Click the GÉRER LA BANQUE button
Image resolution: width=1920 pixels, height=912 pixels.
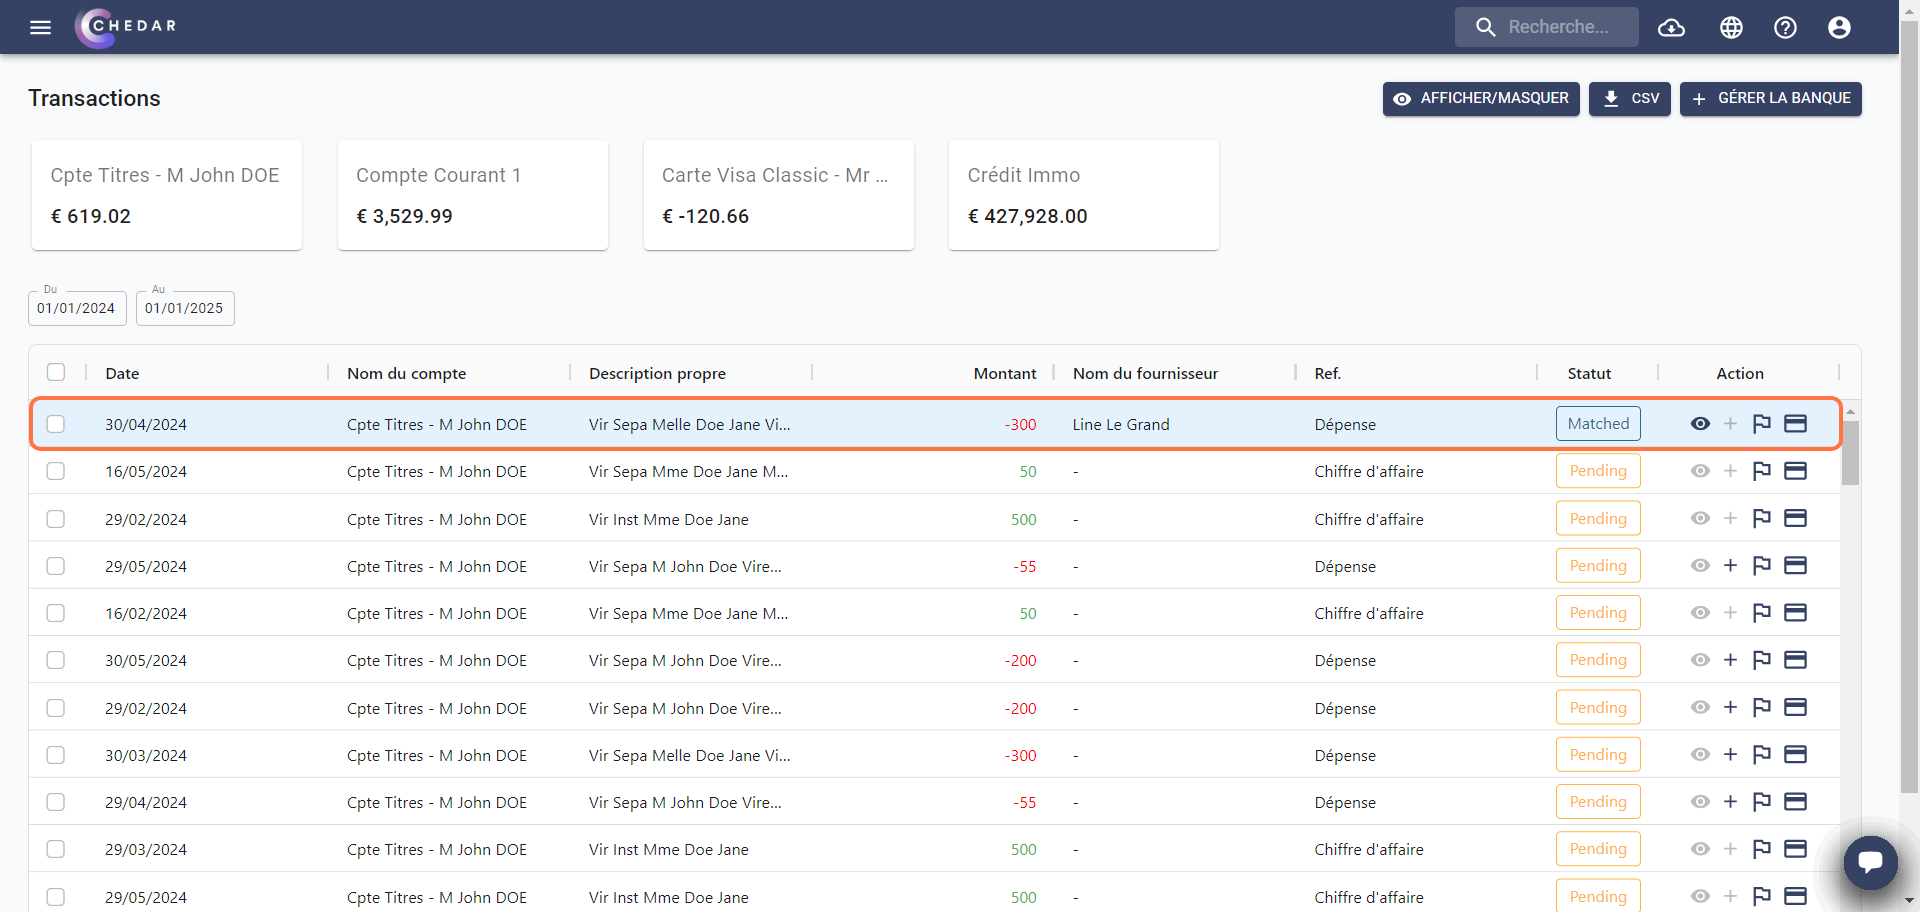point(1771,99)
